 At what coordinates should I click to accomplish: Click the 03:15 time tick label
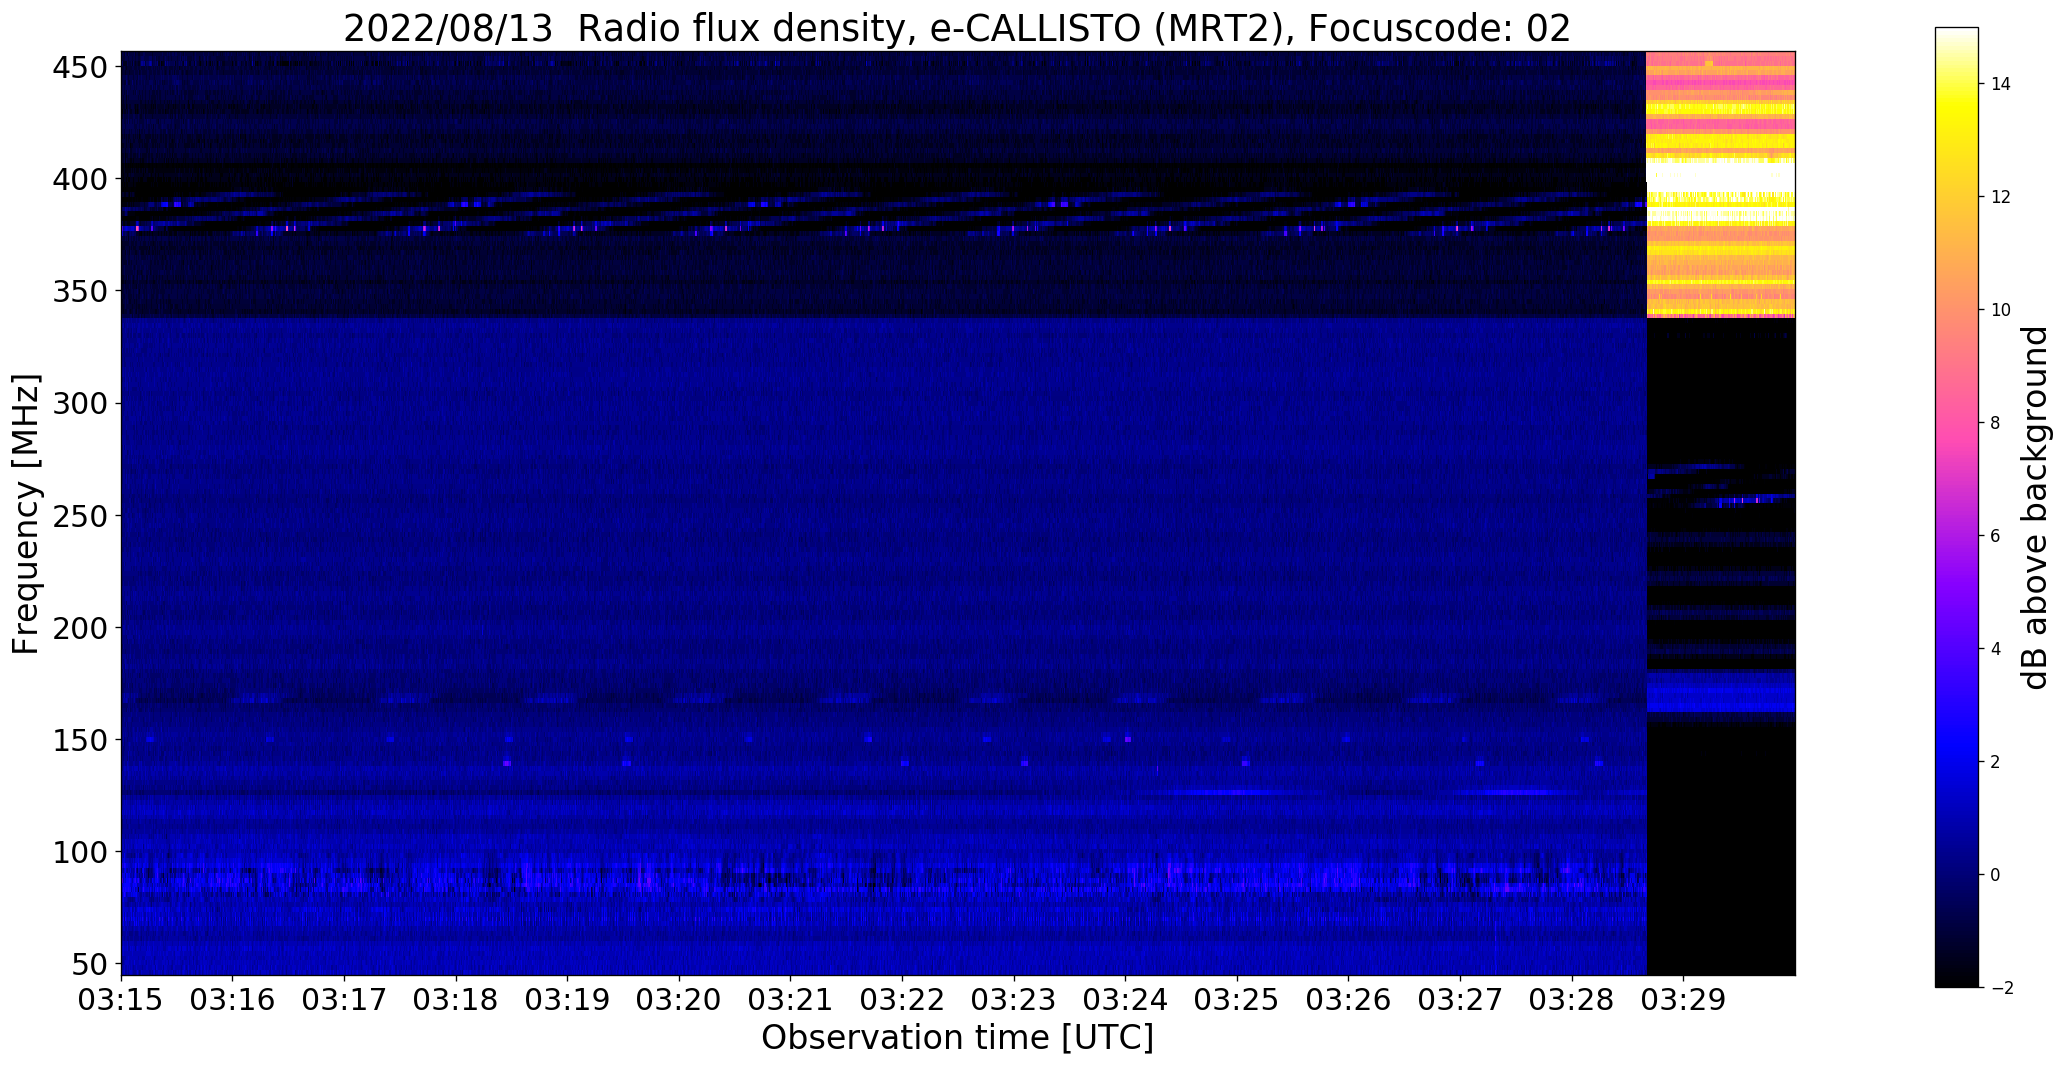121,999
